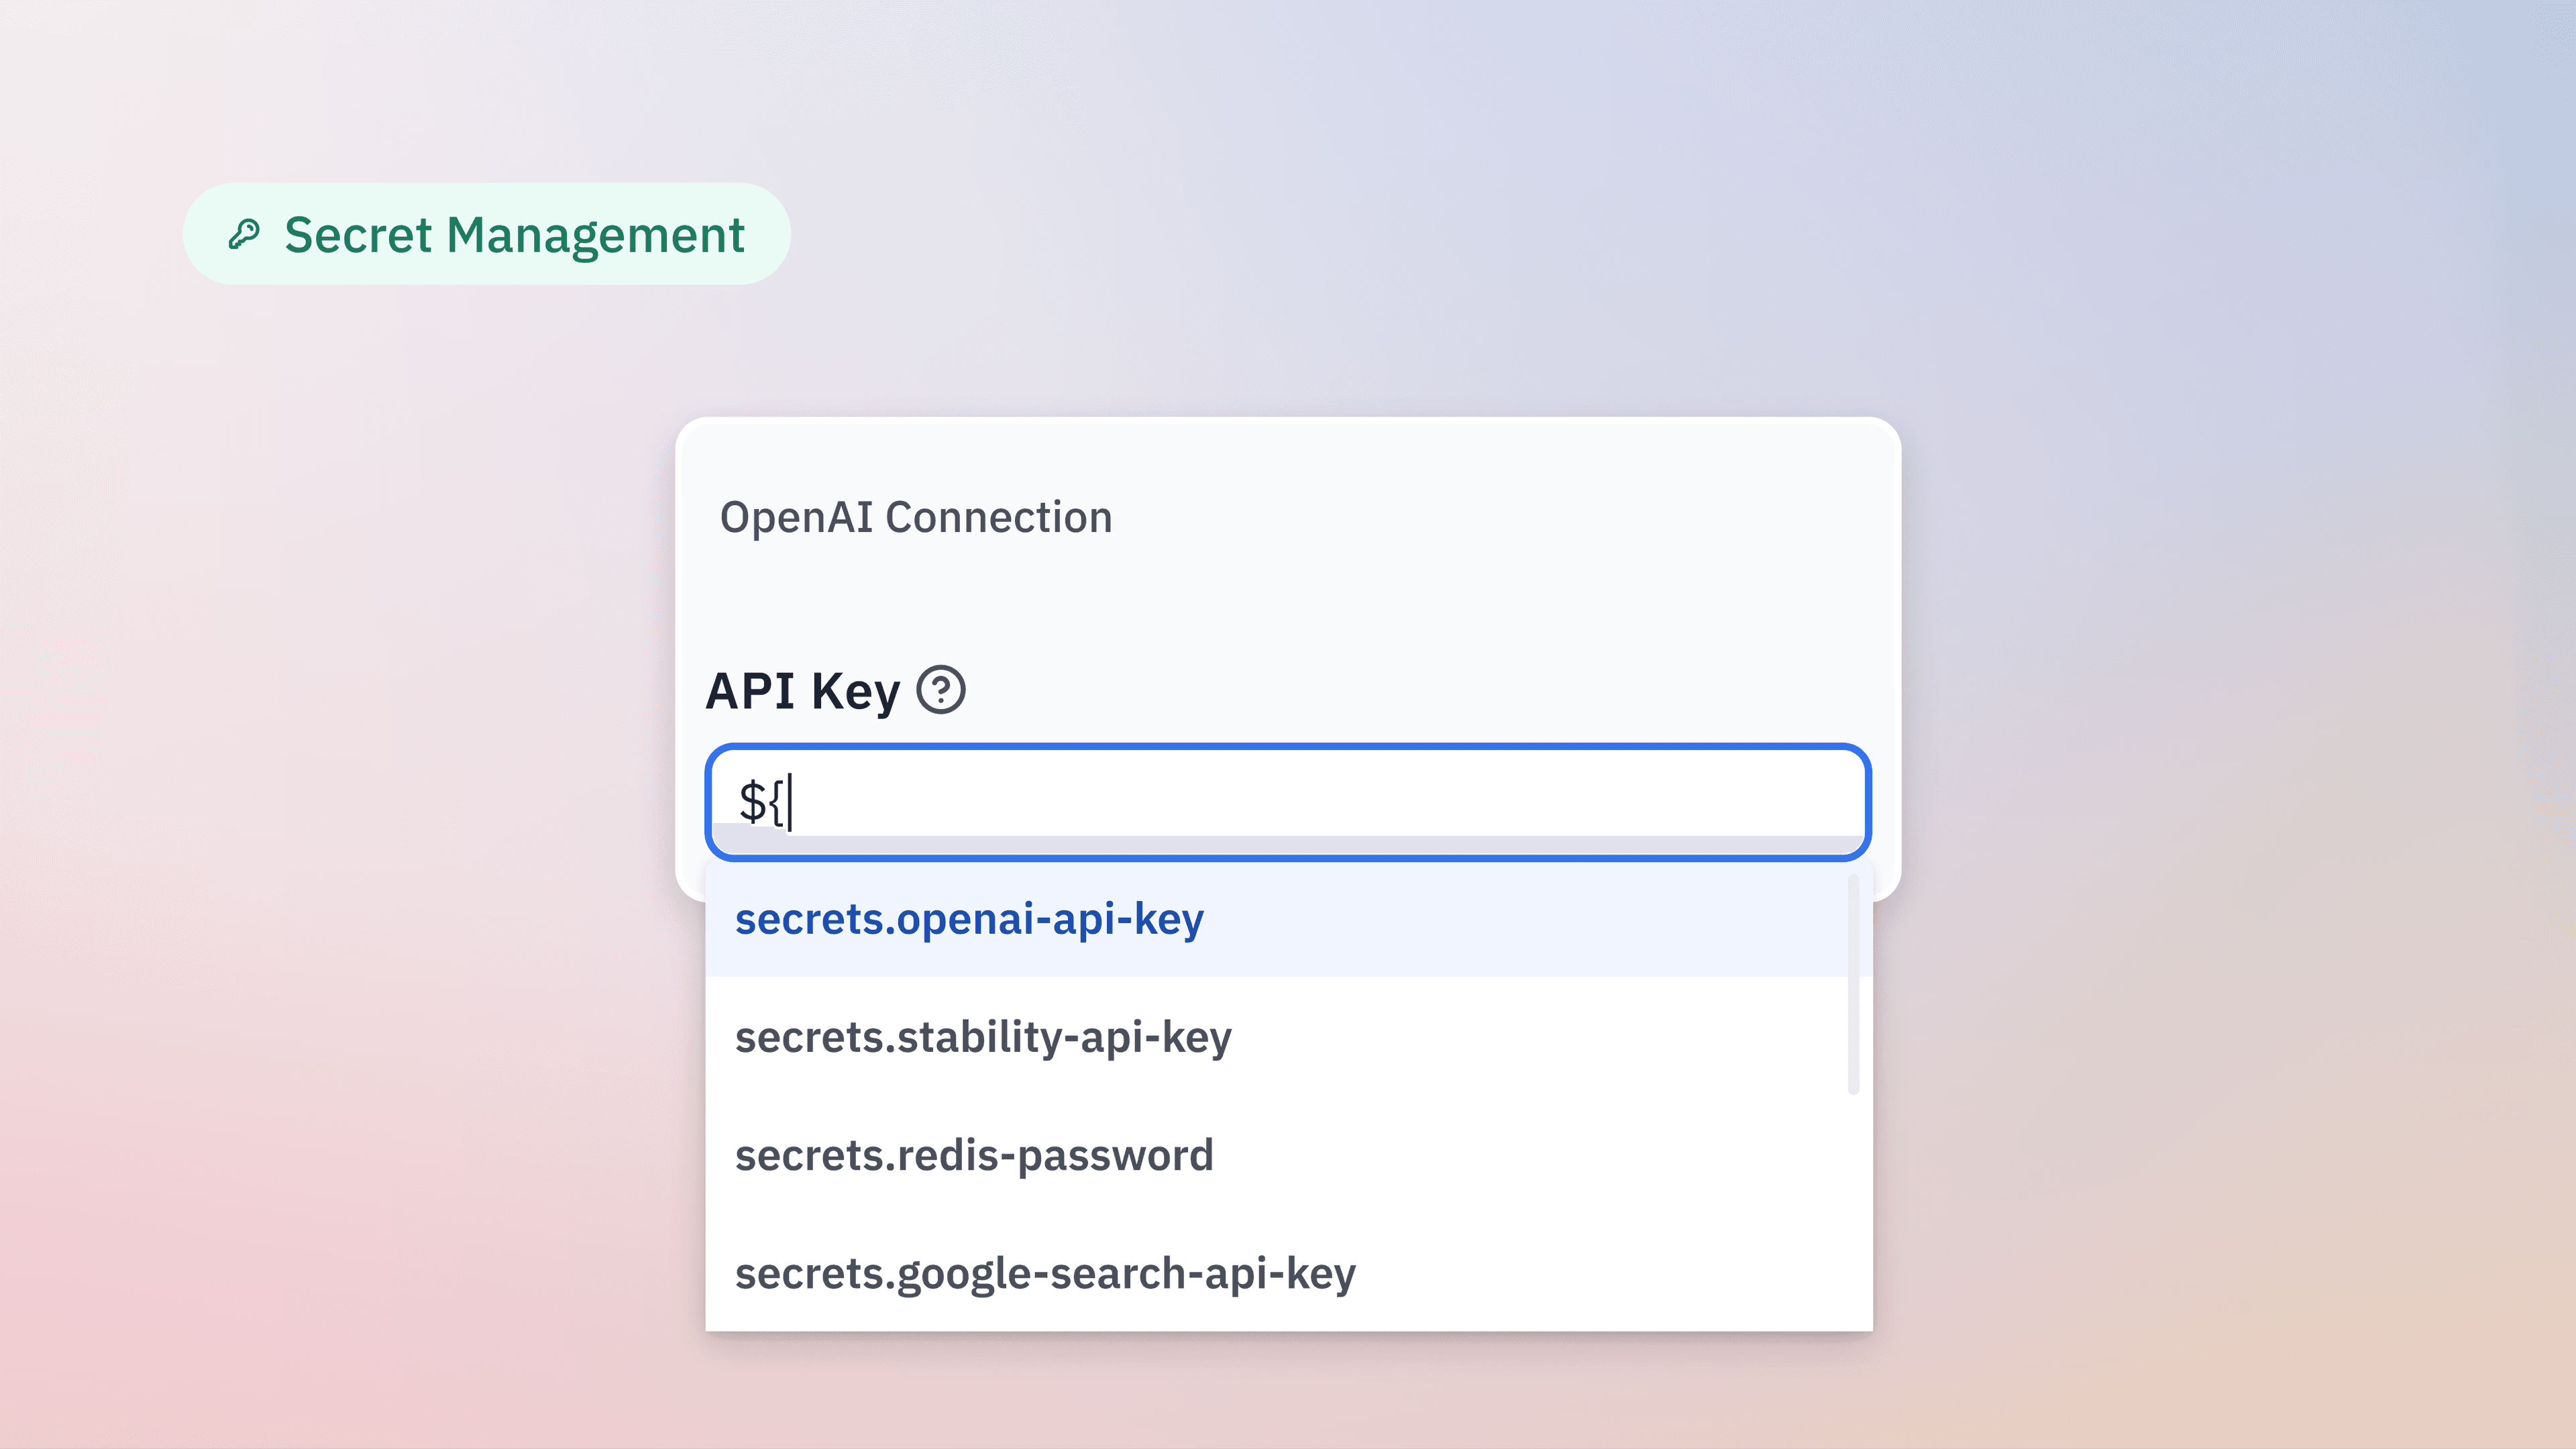Viewport: 2576px width, 1449px height.
Task: Click the gray bar at bottom of API Key field
Action: pos(1288,845)
